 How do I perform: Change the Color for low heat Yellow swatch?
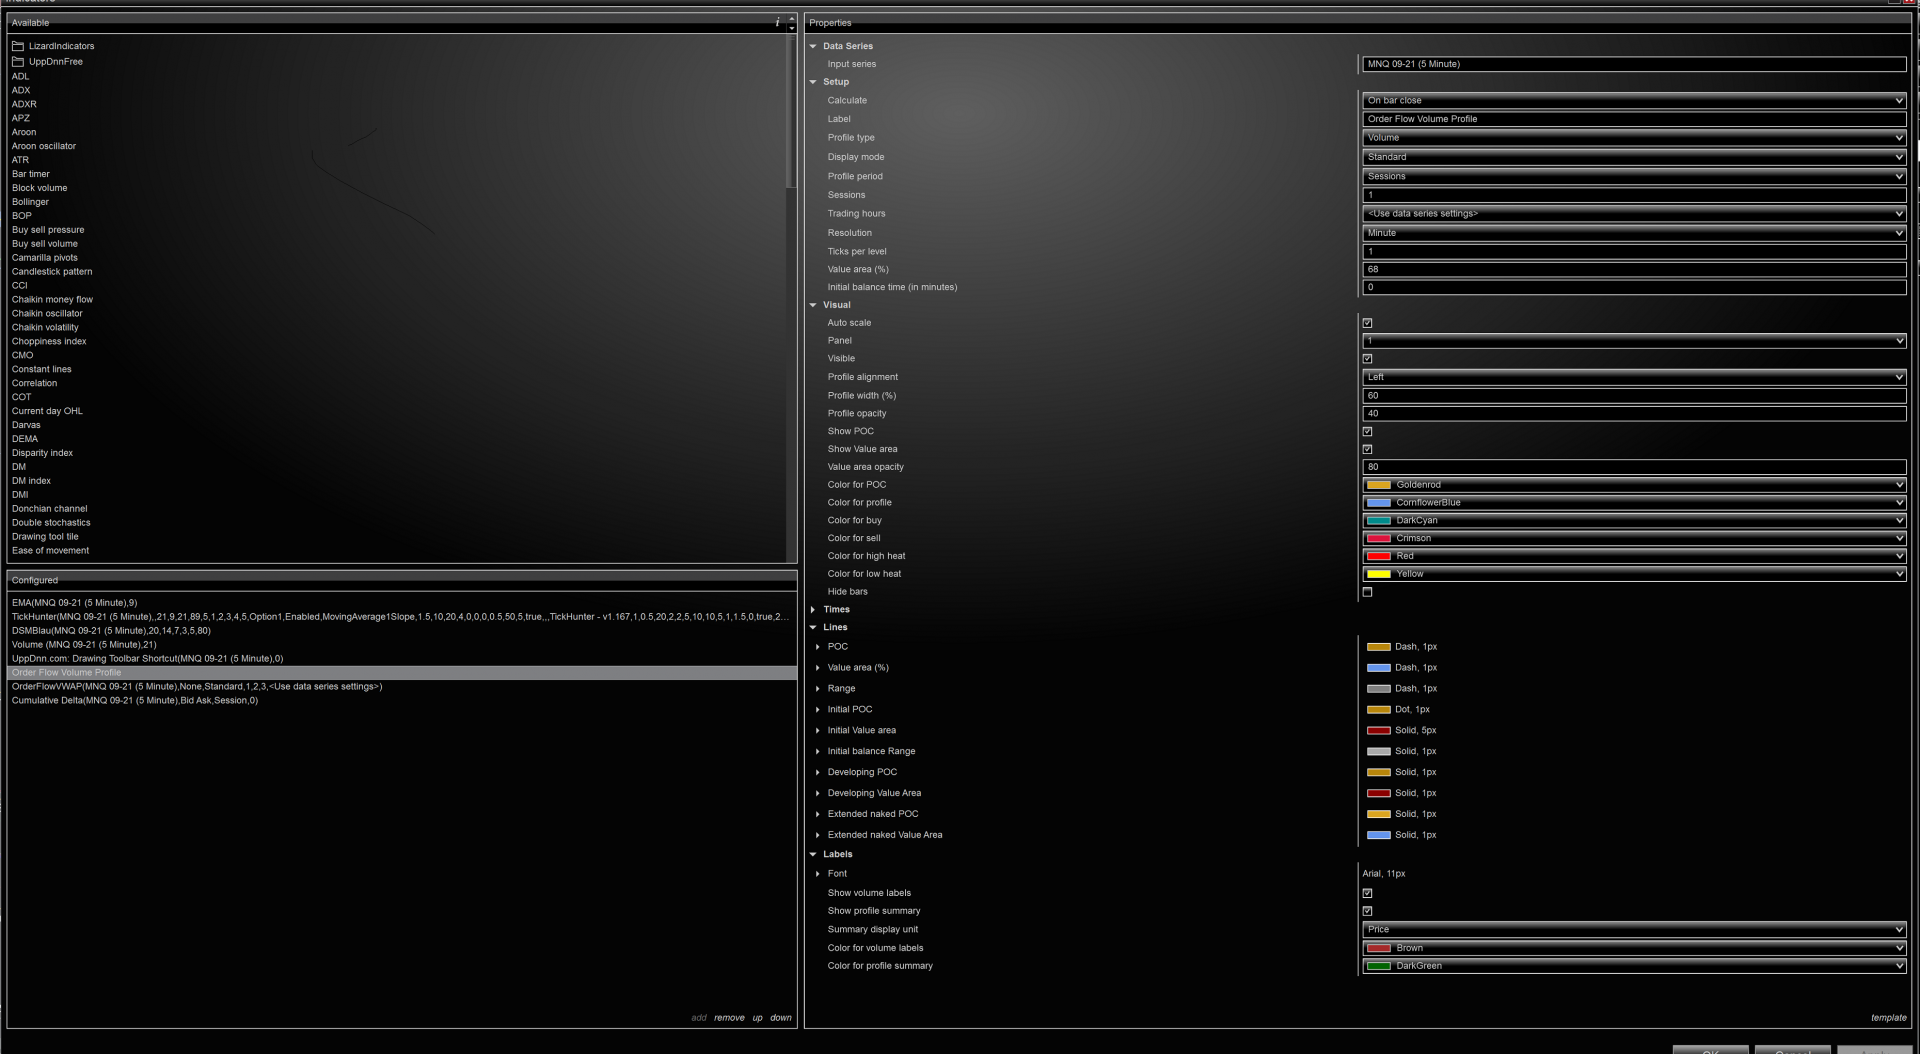1379,575
